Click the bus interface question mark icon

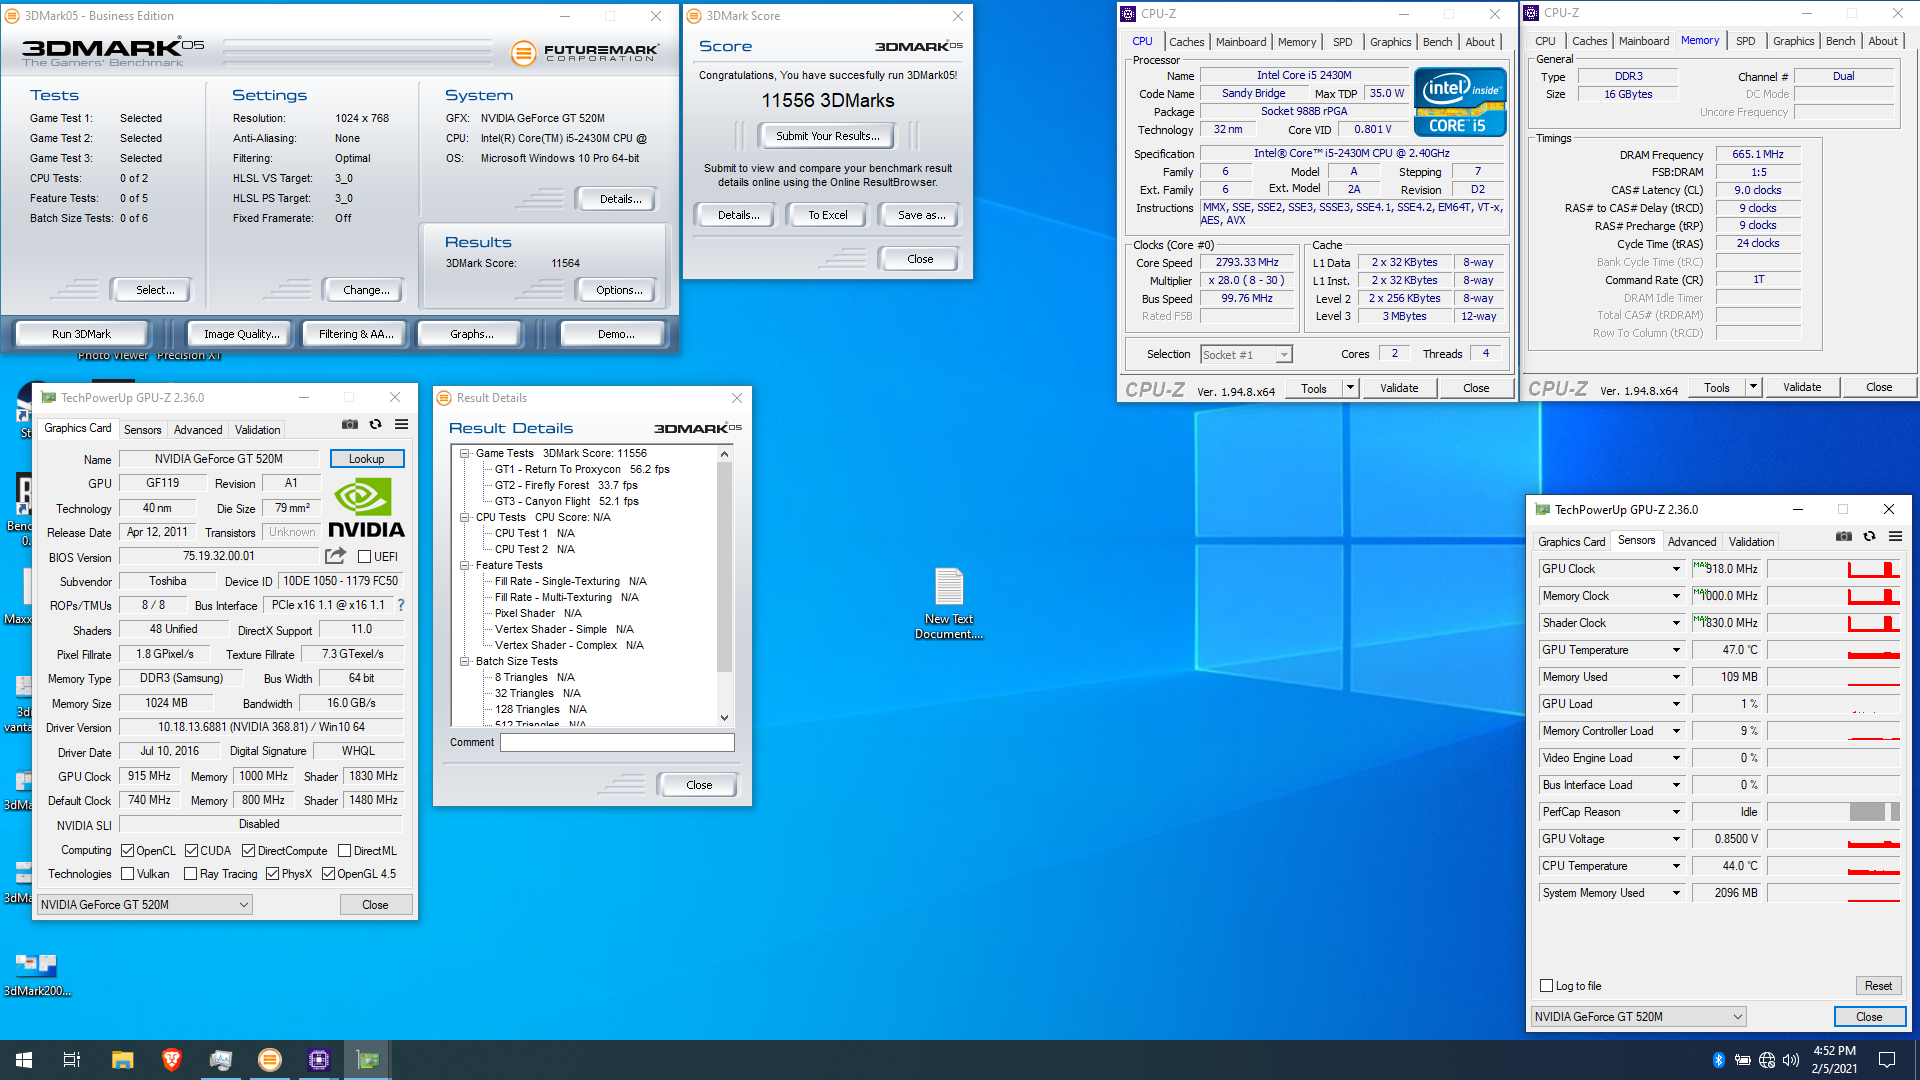pyautogui.click(x=401, y=605)
